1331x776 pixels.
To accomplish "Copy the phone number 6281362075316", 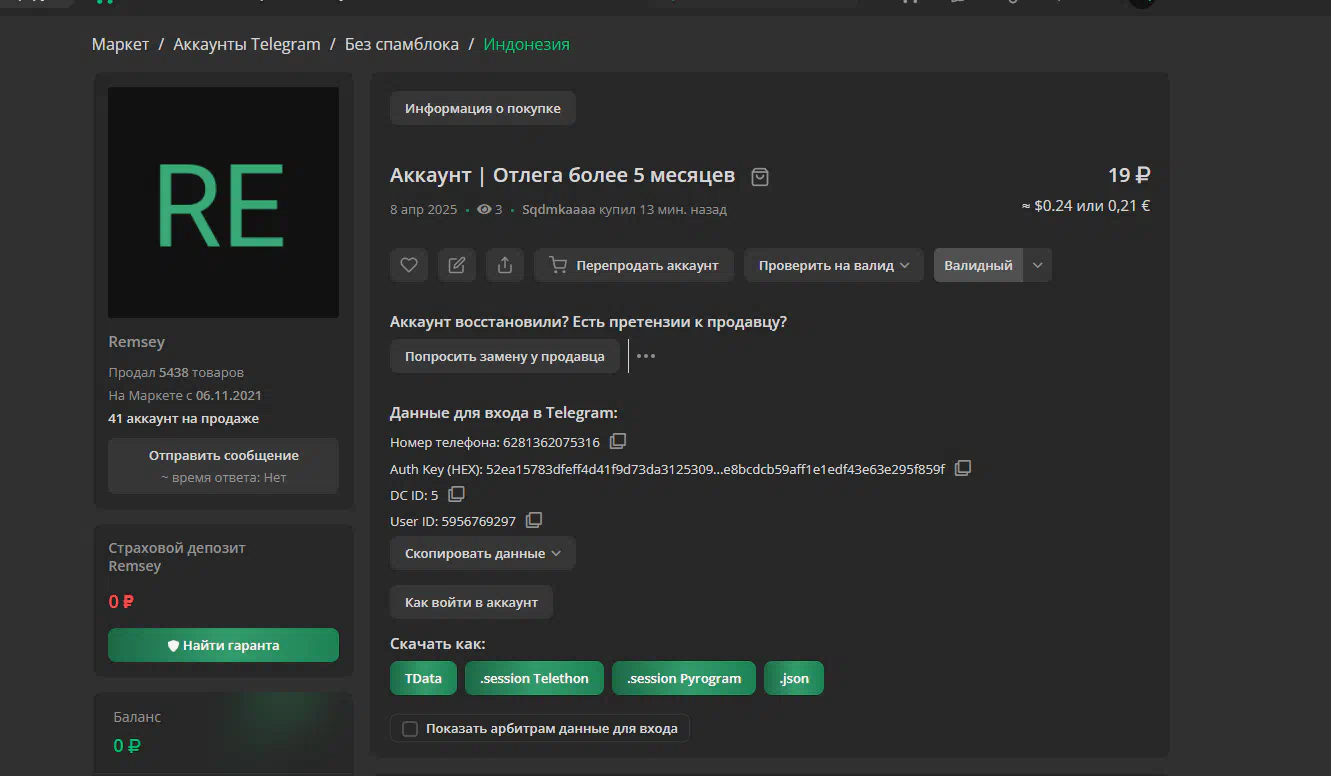I will coord(618,441).
